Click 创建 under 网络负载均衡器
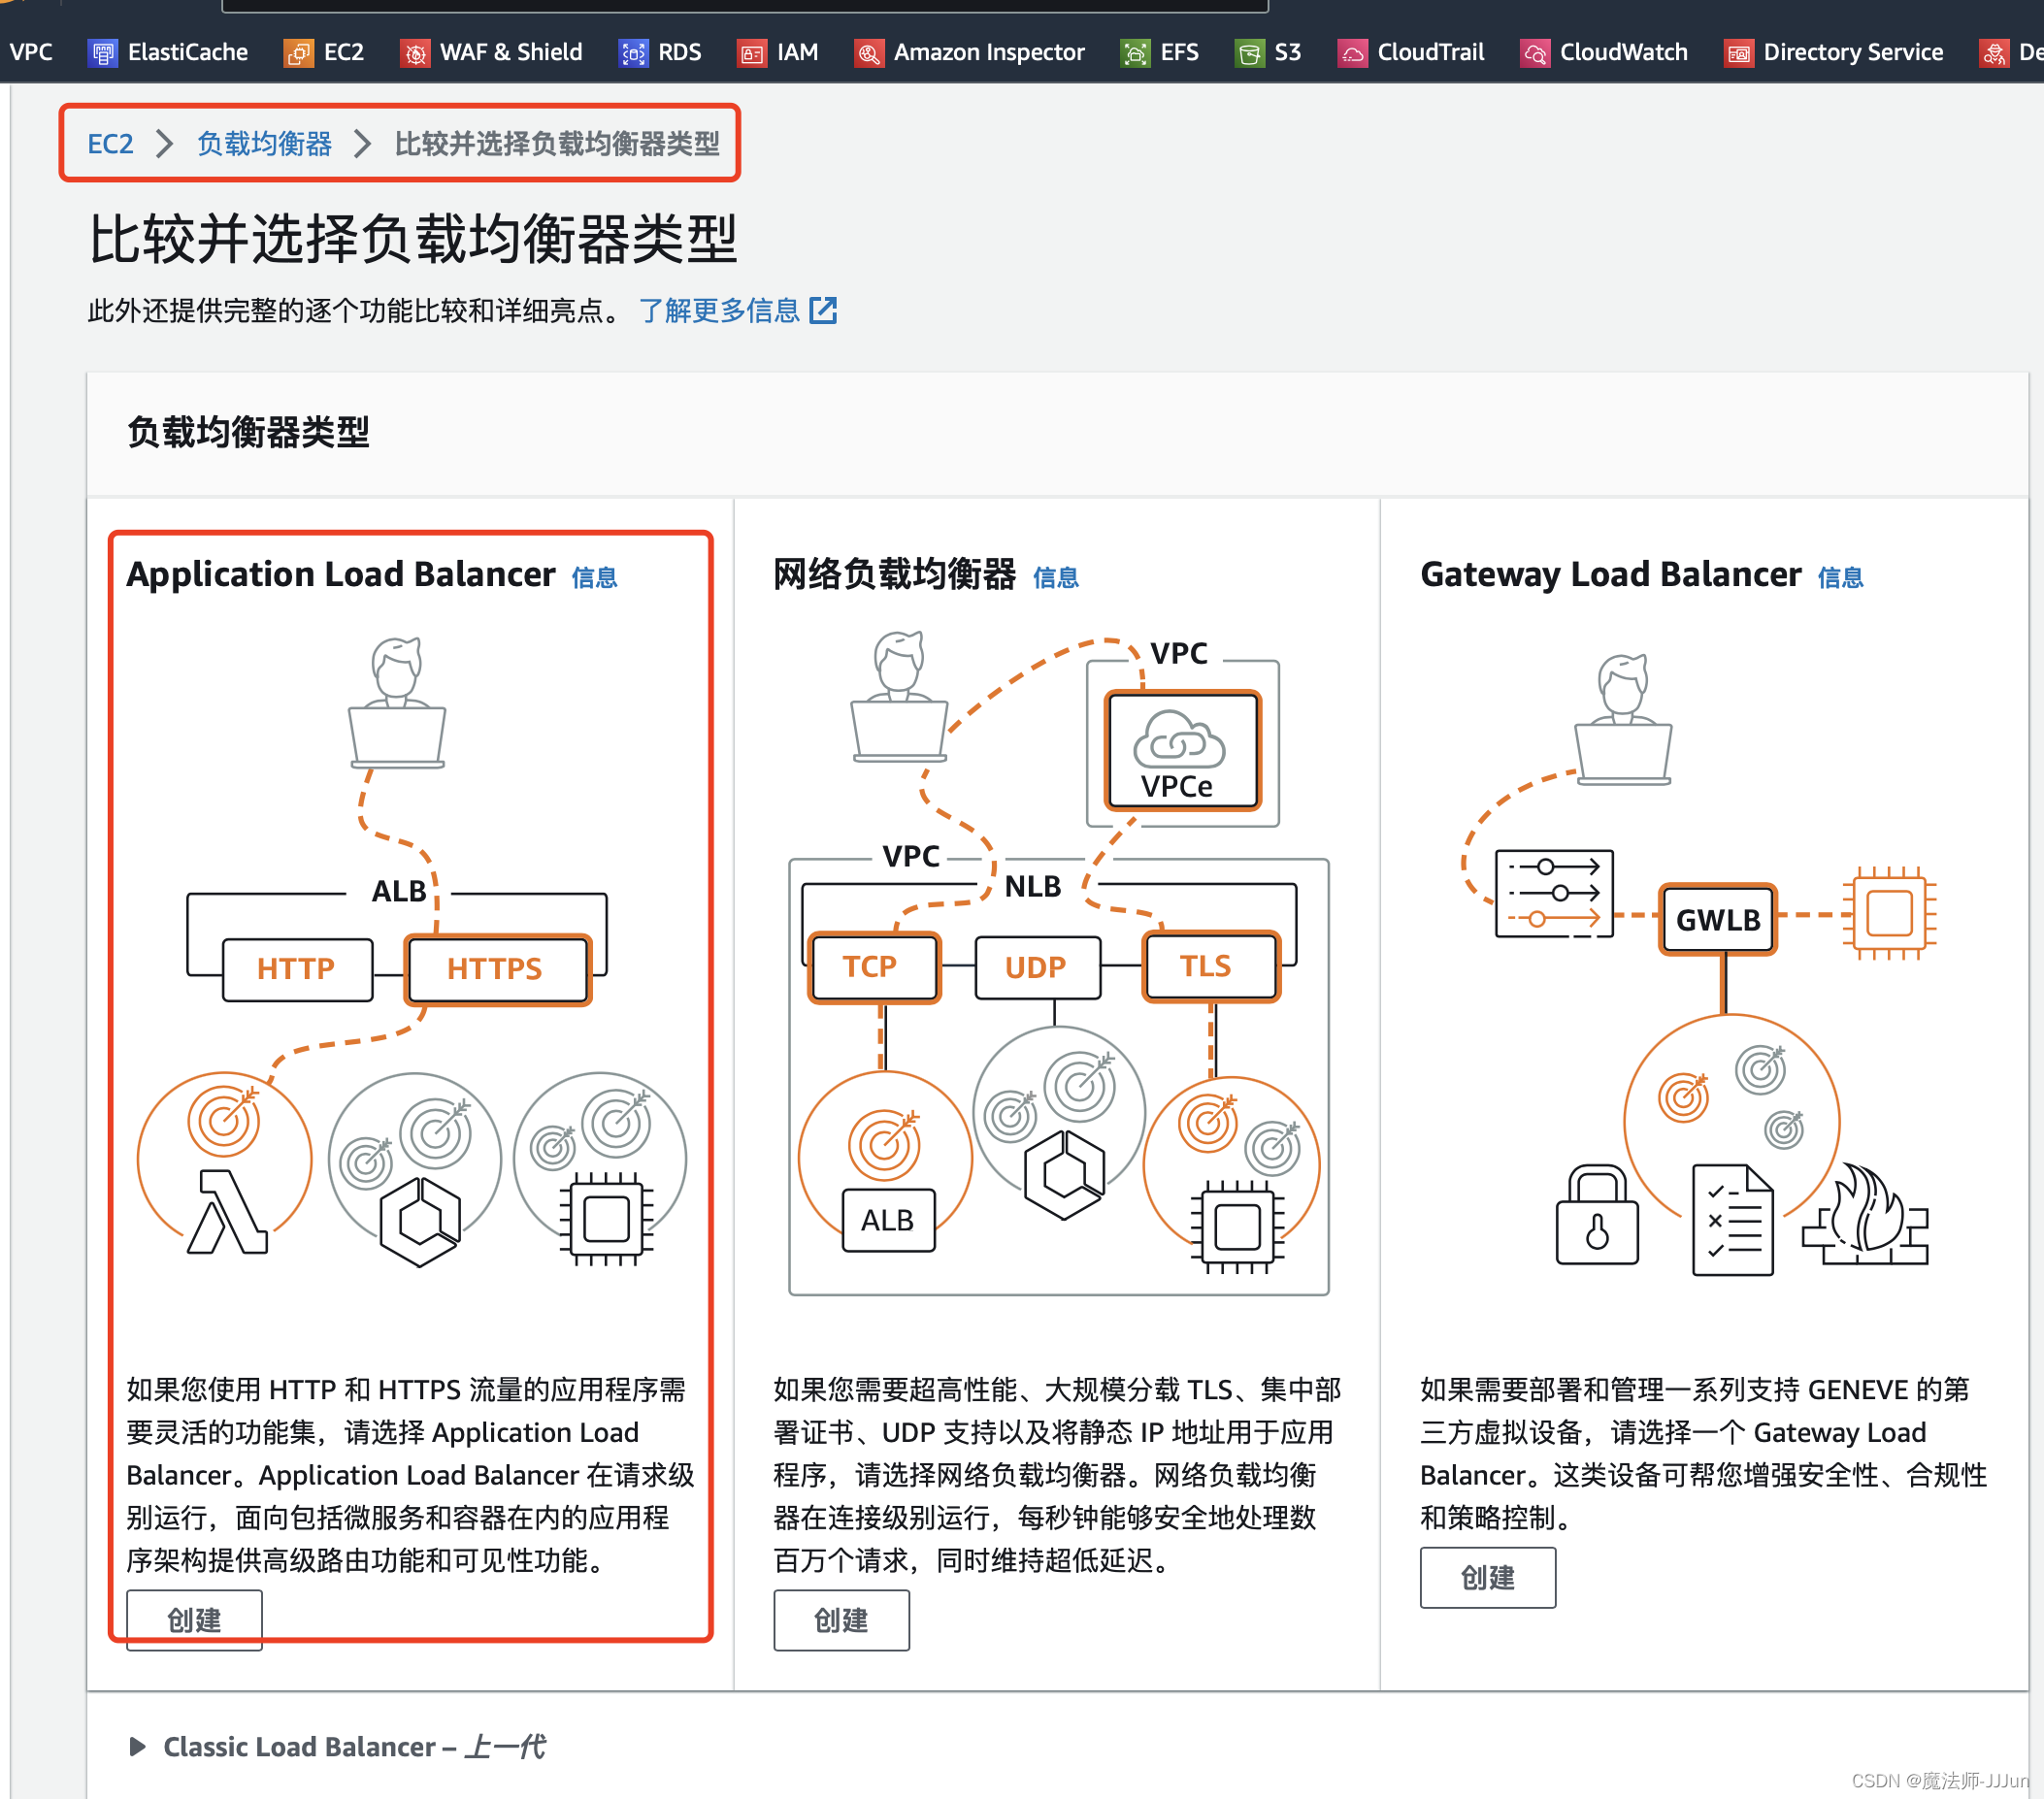 [x=841, y=1620]
